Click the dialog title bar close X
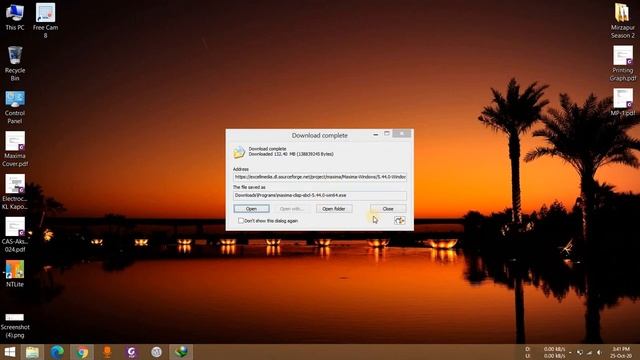The image size is (640, 360). [x=402, y=133]
